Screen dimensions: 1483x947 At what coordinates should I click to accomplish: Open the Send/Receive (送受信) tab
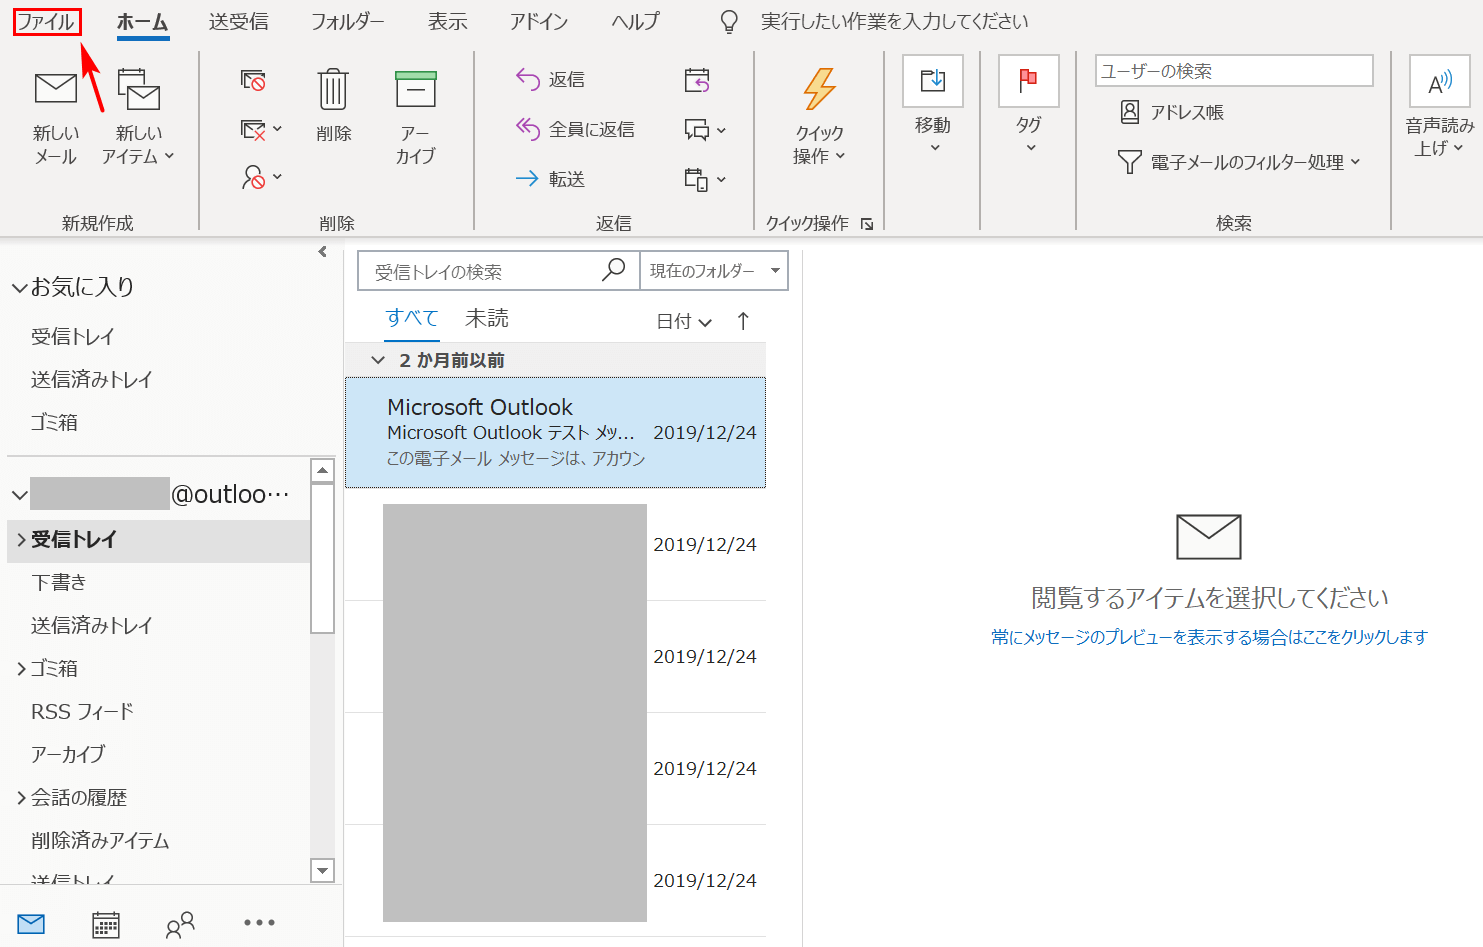pyautogui.click(x=239, y=21)
